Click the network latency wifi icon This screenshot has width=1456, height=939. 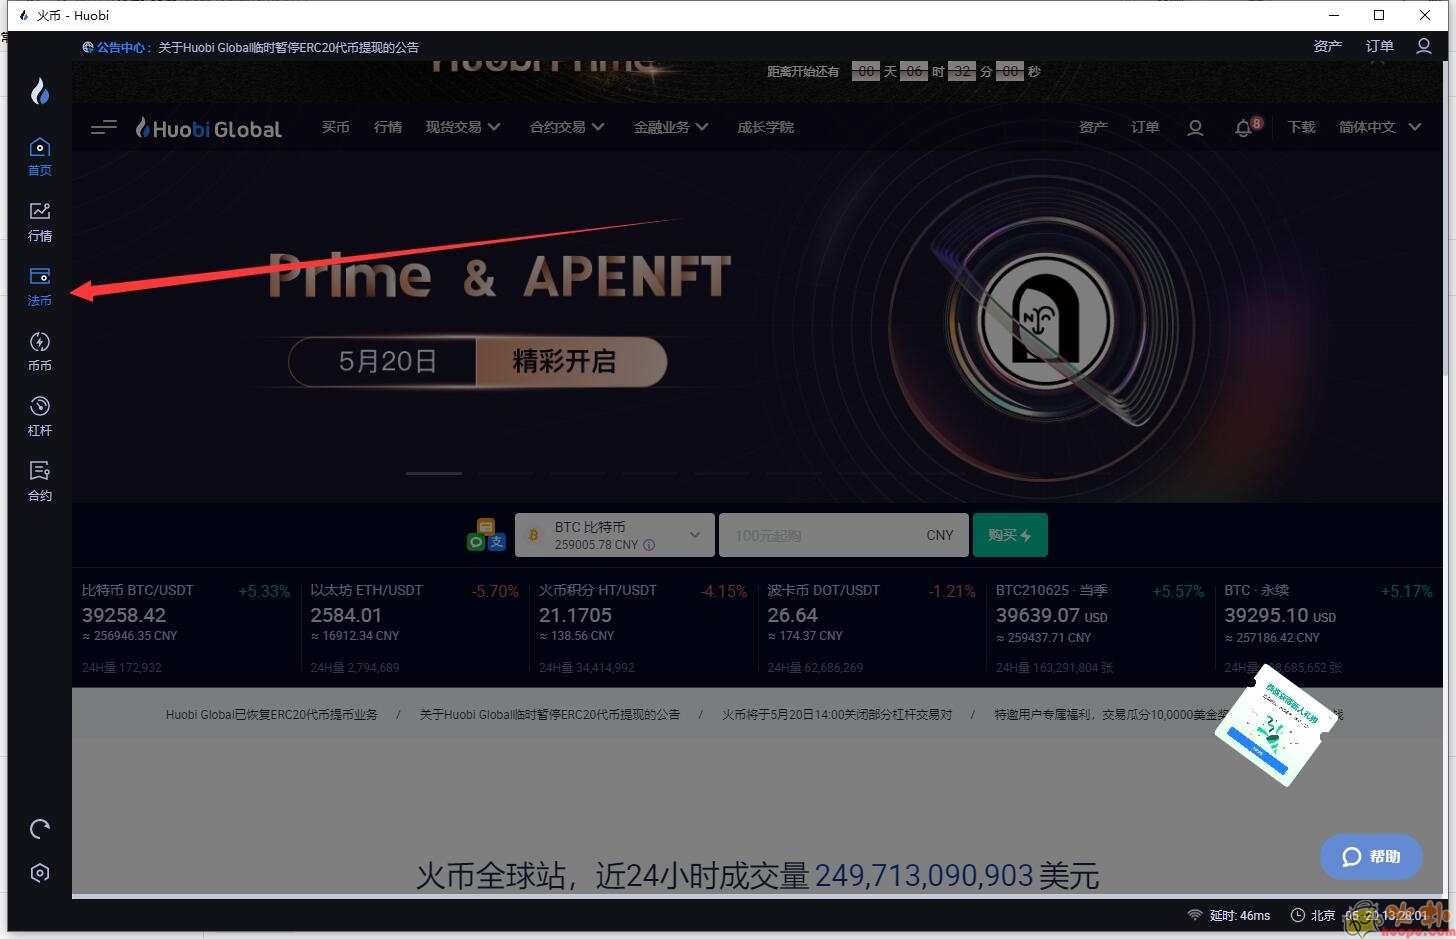pyautogui.click(x=1195, y=915)
